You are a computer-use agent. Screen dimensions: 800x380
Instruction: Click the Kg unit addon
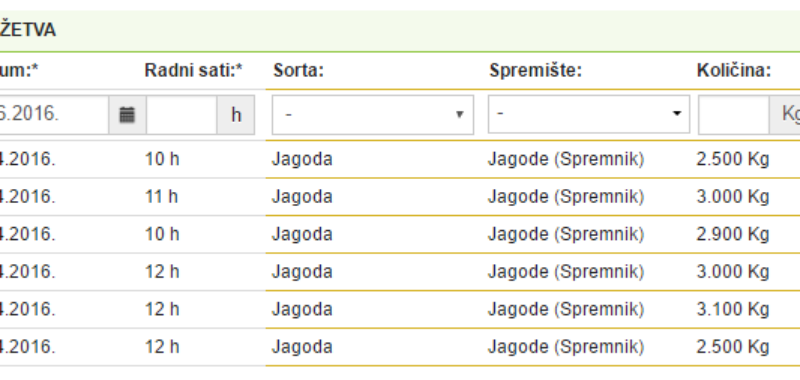pyautogui.click(x=785, y=115)
